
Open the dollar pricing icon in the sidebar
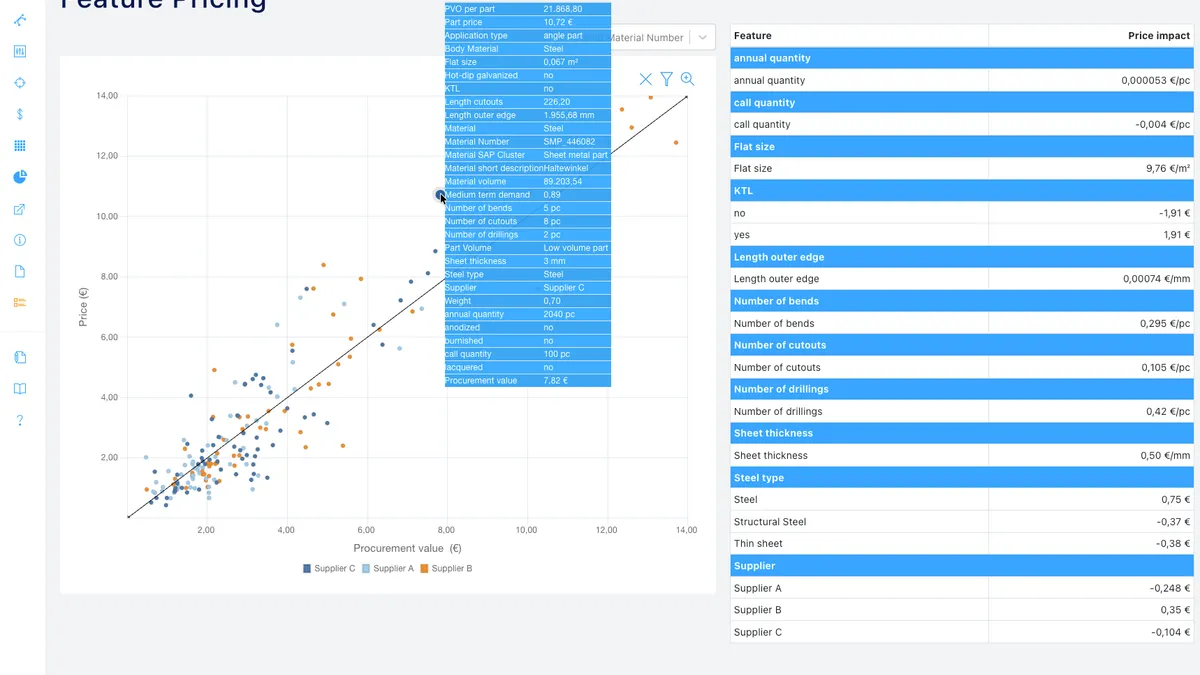click(20, 114)
